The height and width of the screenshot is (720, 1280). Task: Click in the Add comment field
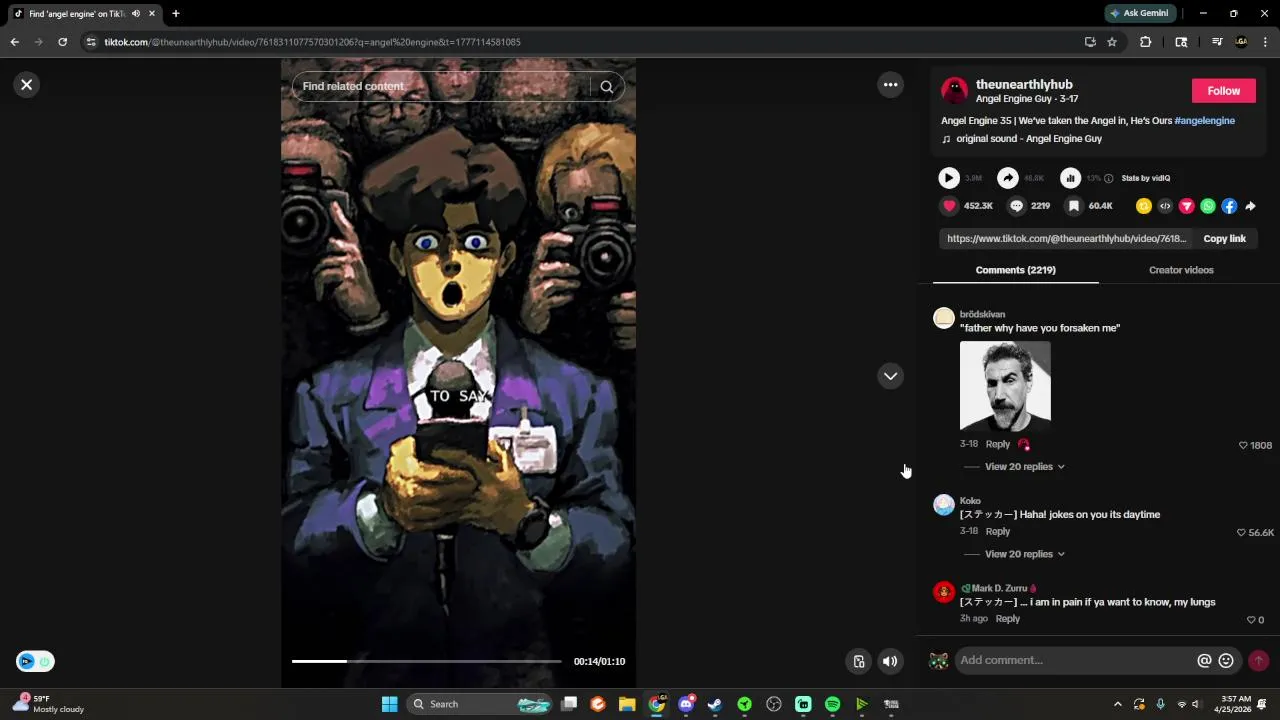(1075, 660)
